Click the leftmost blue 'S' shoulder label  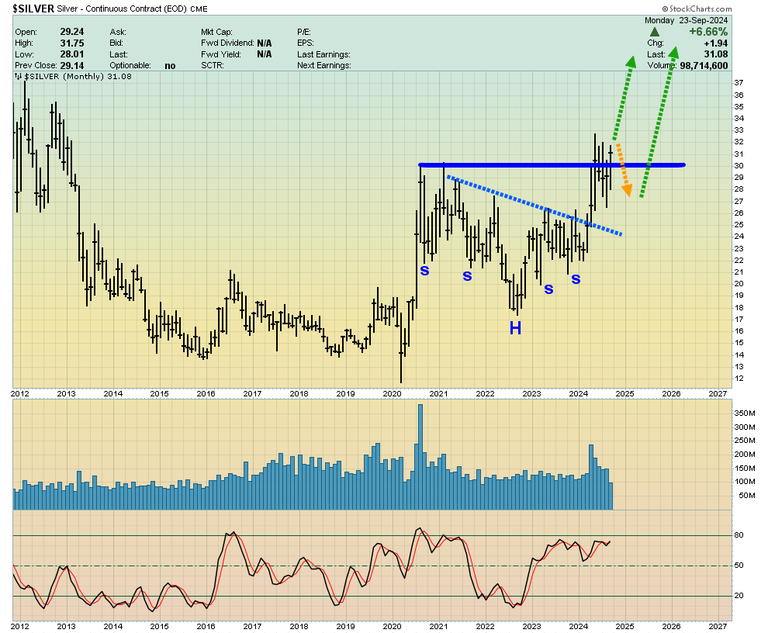click(424, 270)
